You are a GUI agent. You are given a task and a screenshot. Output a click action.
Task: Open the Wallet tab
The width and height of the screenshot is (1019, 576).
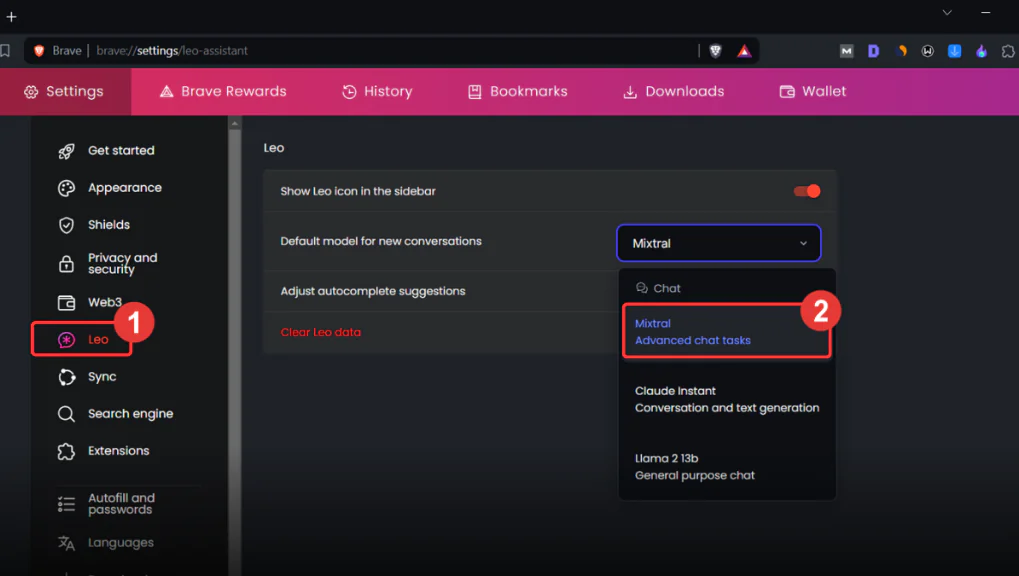[x=812, y=92]
